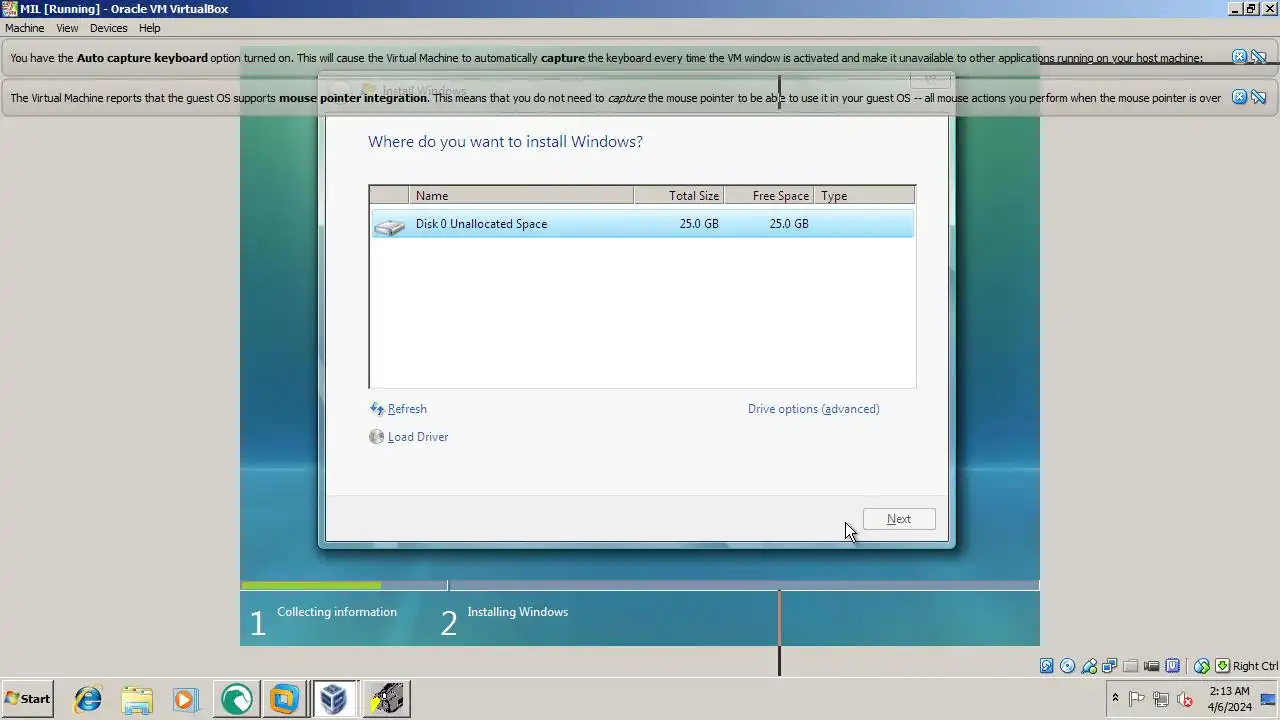Open Drive options (advanced)

814,409
